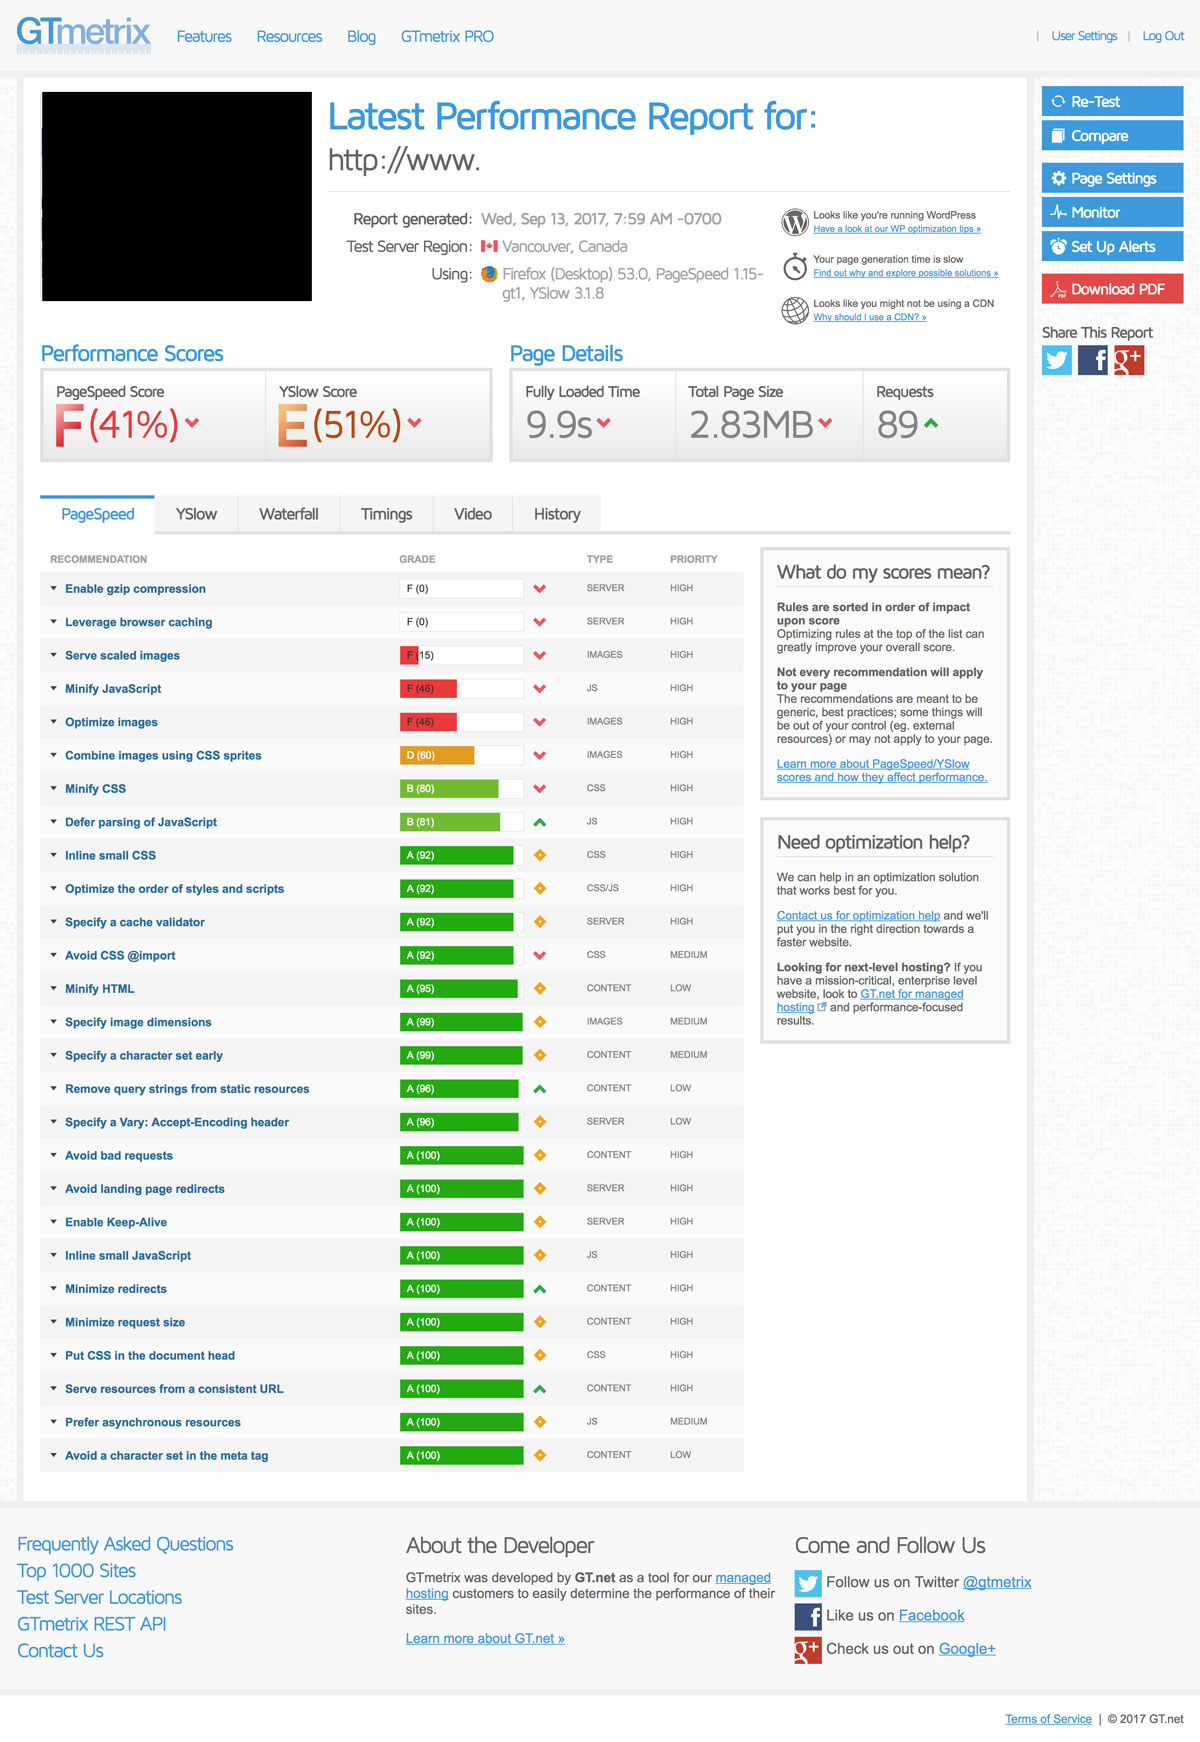Open the Video tab
This screenshot has height=1742, width=1200.
tap(473, 514)
